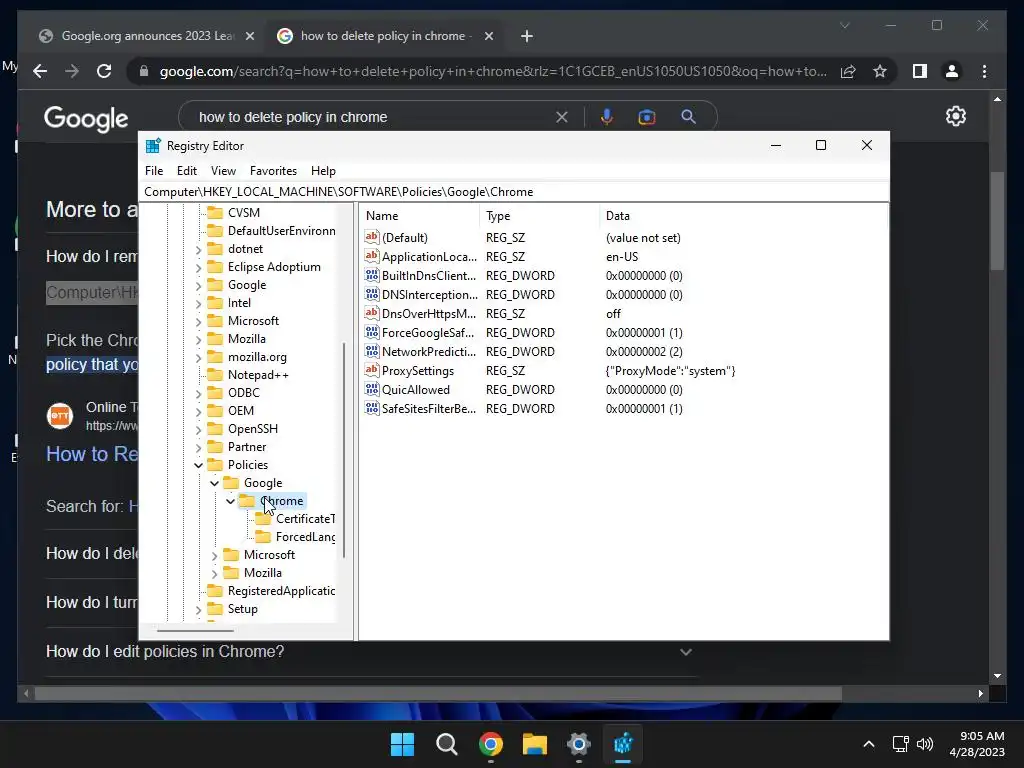Screen dimensions: 1024x768
Task: Click the Type column header
Action: [x=539, y=216]
